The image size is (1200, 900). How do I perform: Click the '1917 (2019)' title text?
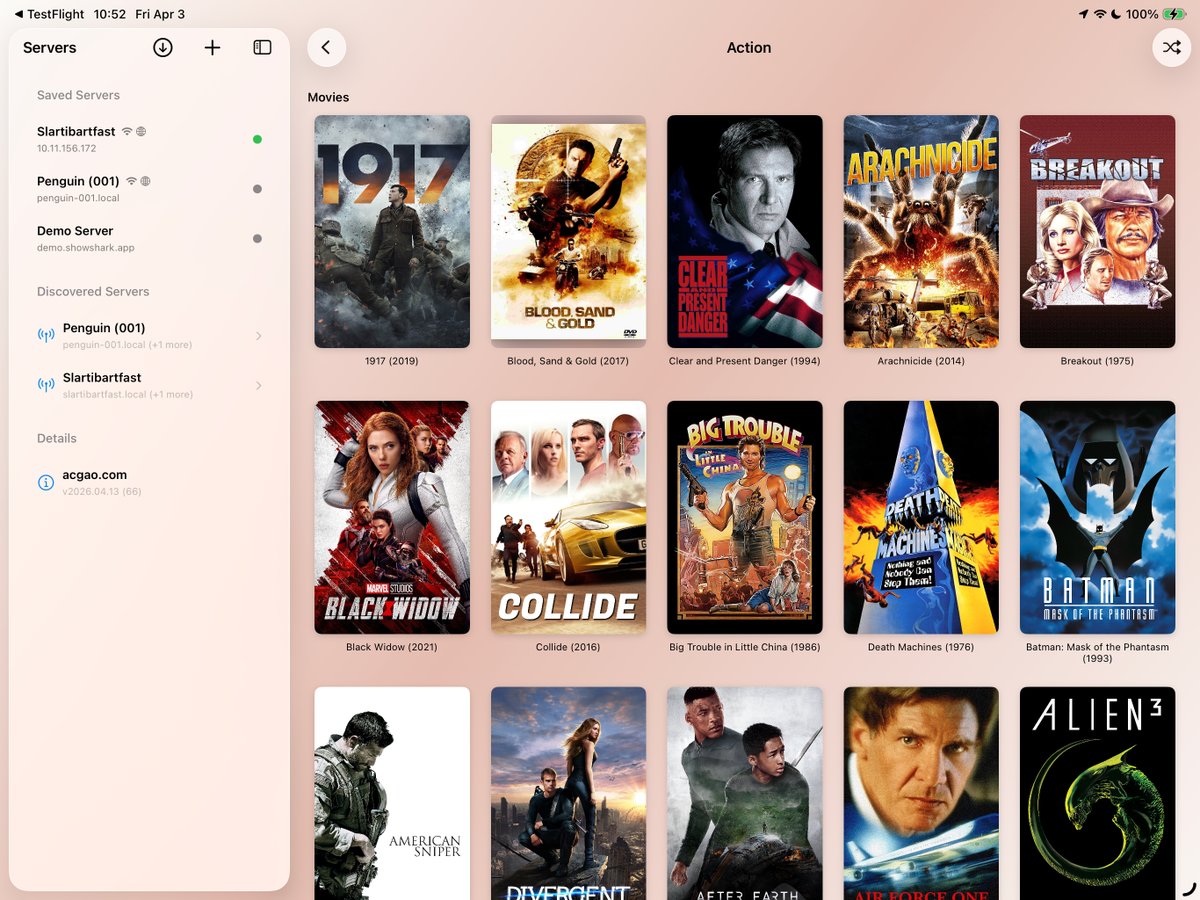(392, 361)
